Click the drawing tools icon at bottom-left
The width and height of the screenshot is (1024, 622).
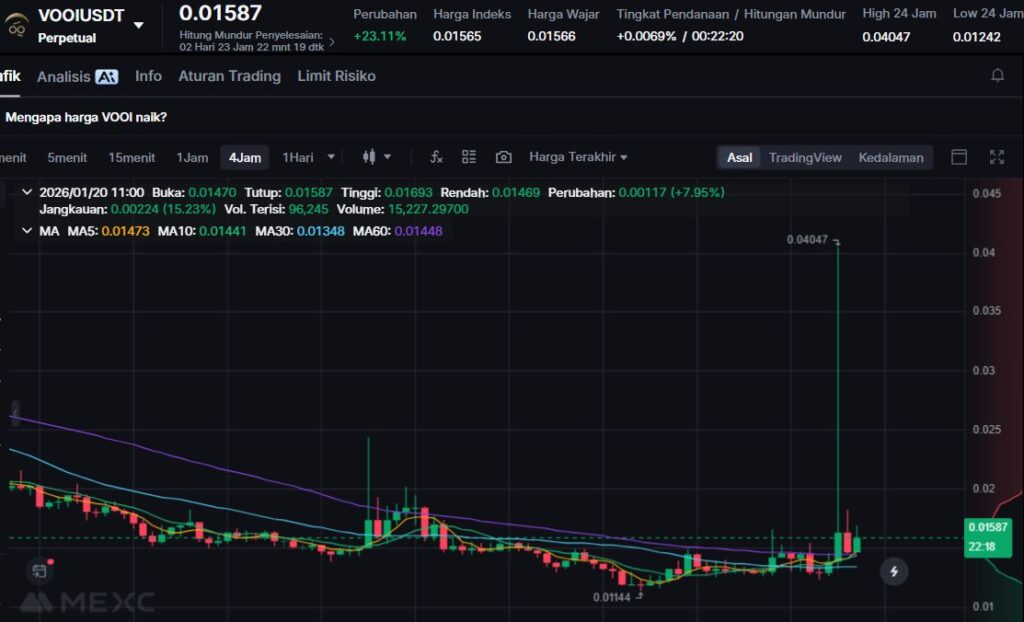(x=39, y=571)
